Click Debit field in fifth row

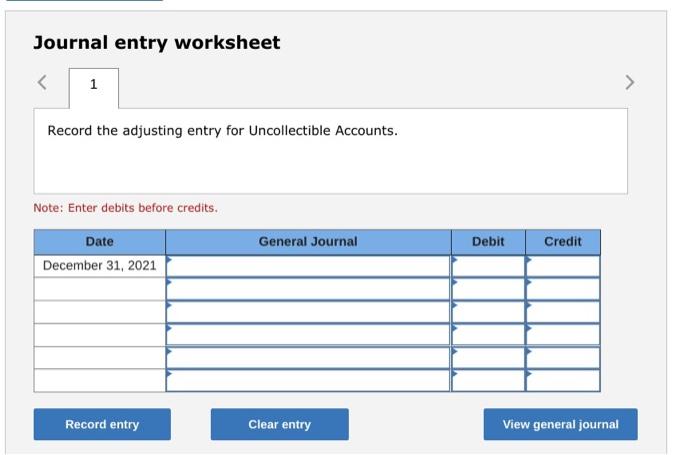coord(488,358)
